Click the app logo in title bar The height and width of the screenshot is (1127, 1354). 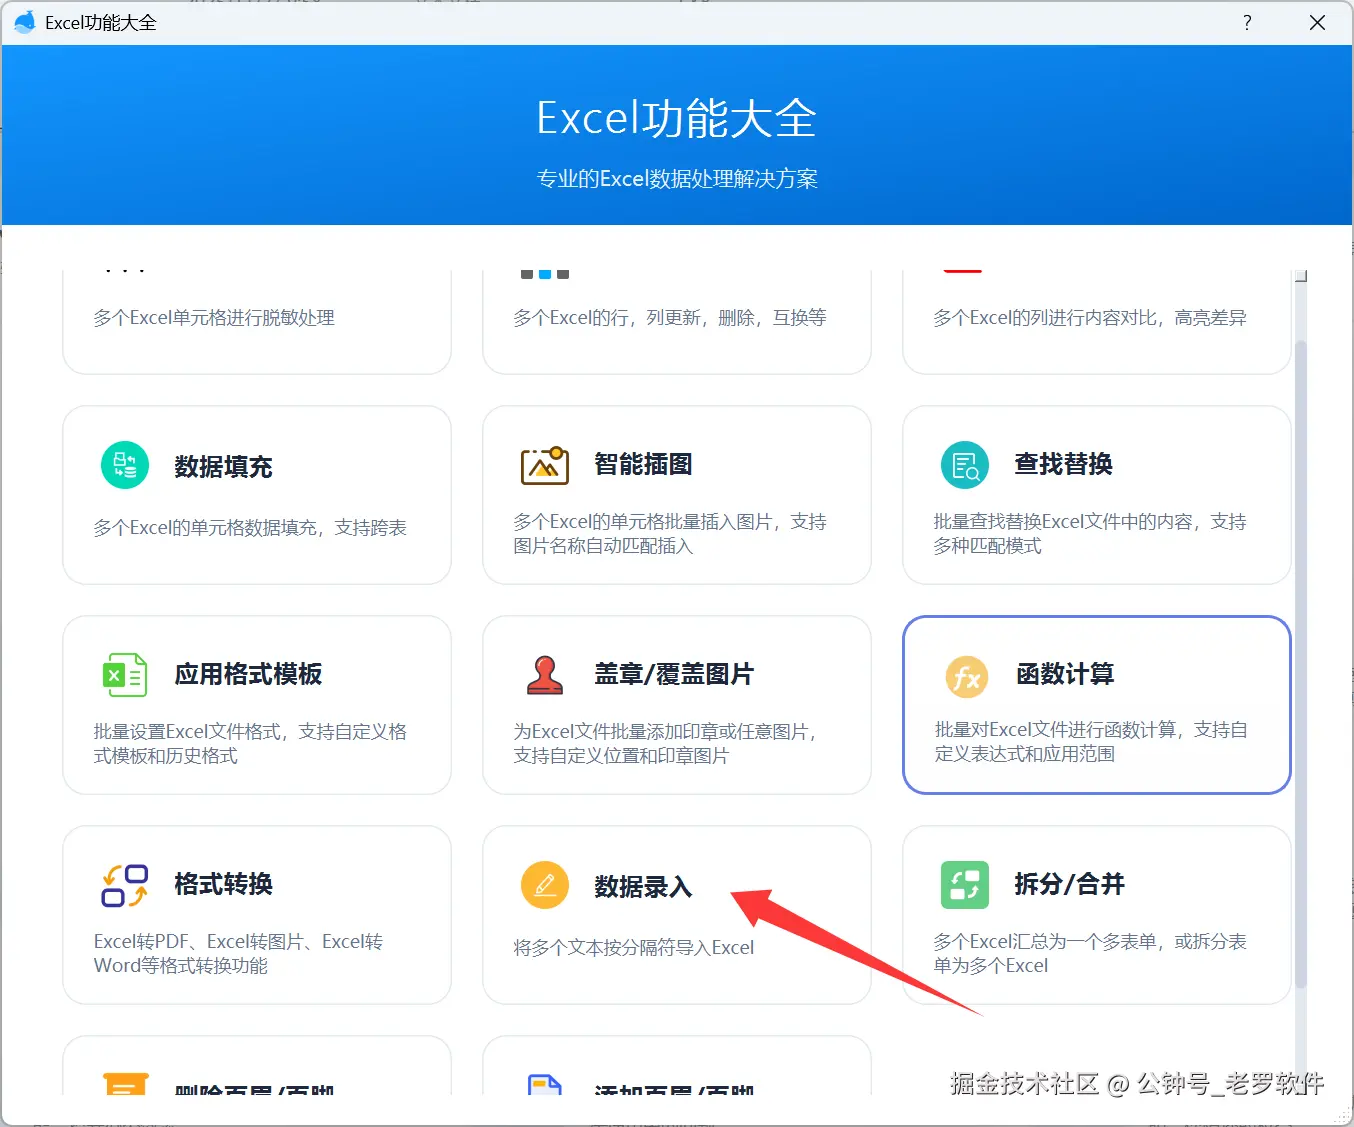pos(24,22)
